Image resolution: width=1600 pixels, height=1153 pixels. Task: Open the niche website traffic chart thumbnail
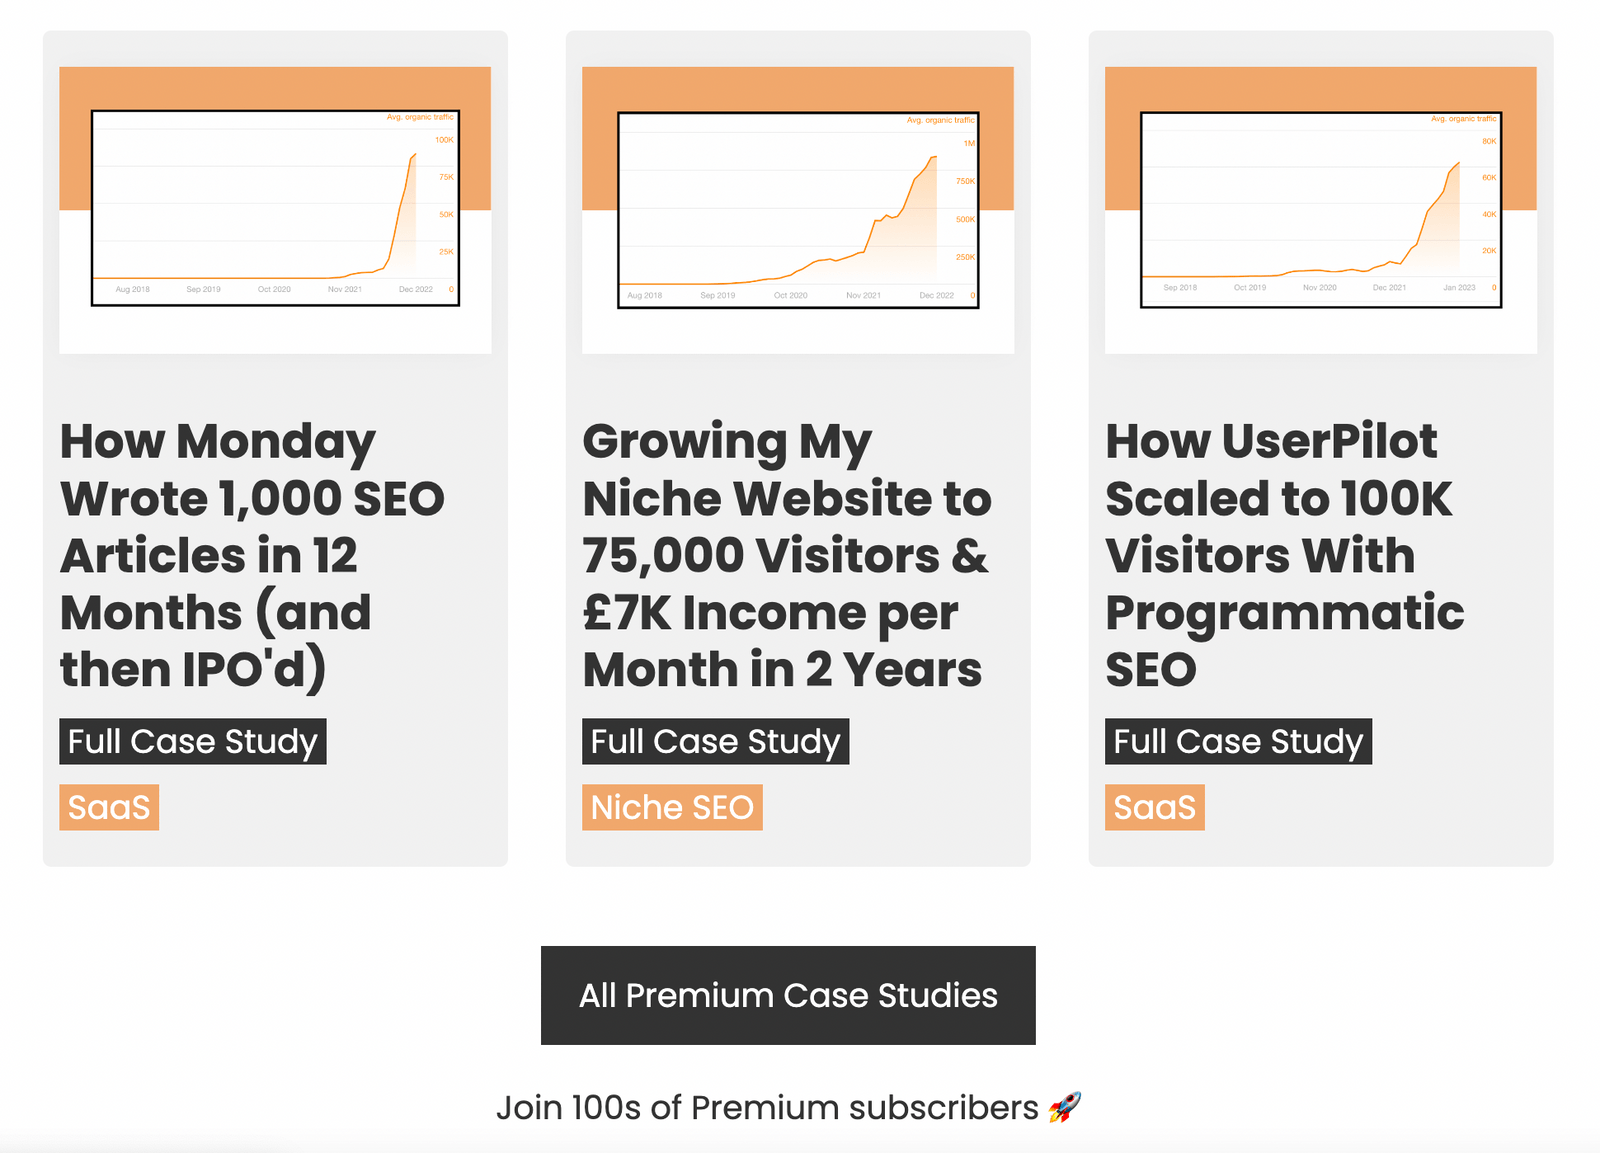point(798,210)
